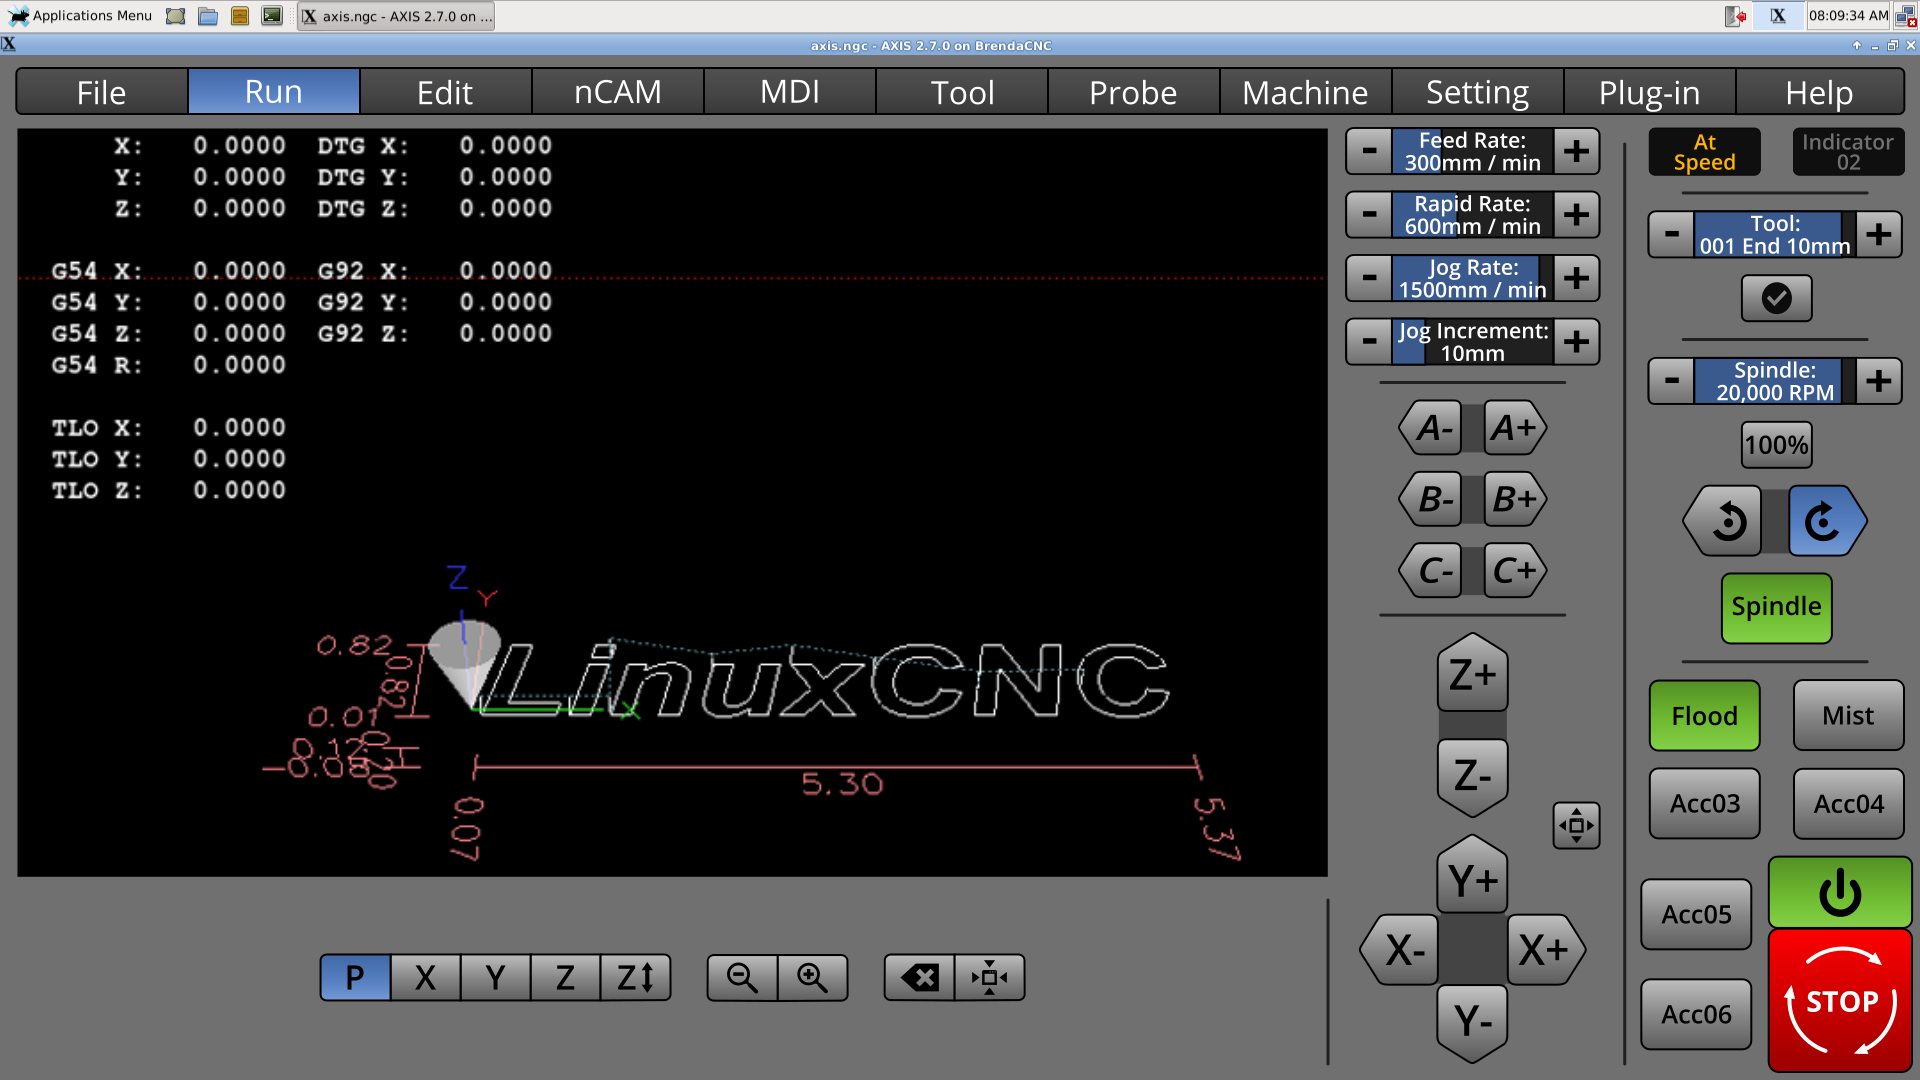The image size is (1920, 1080).
Task: Open the Tool menu
Action: click(x=962, y=92)
